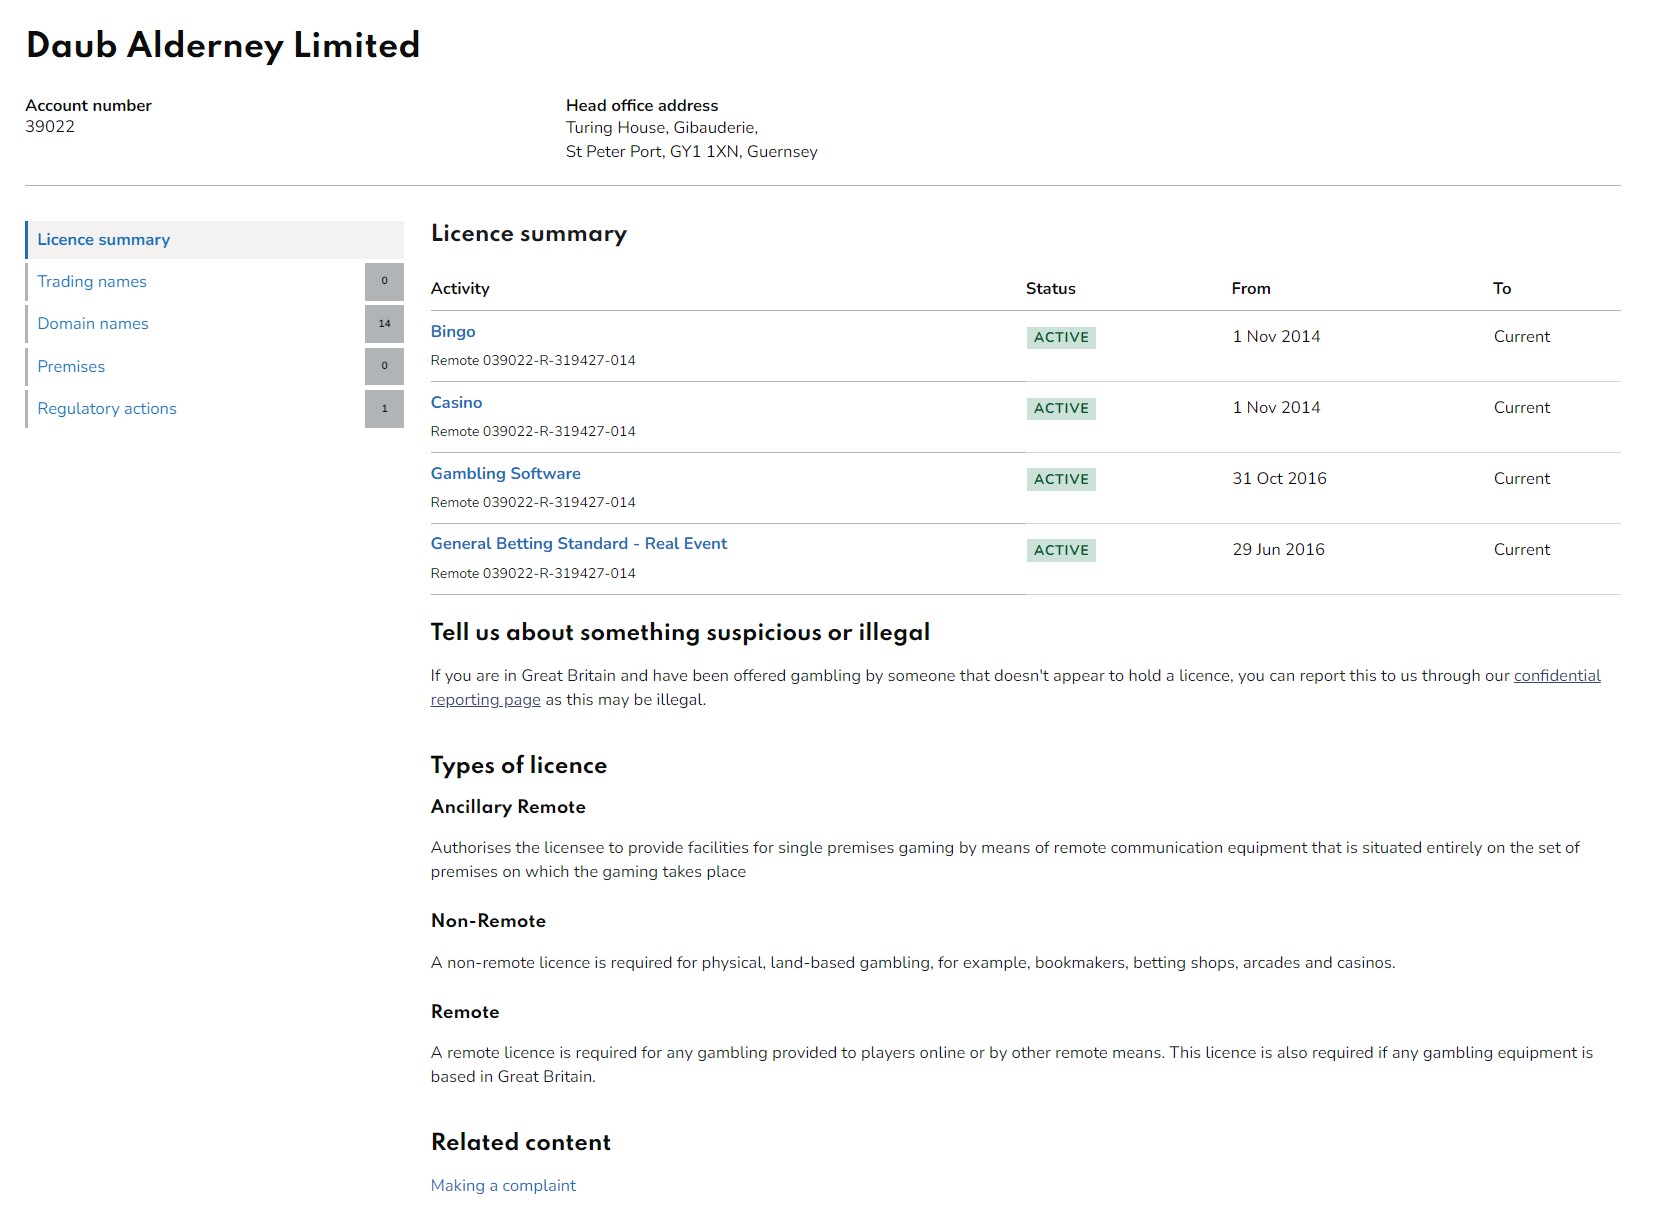Click the Activity column header
Screen dimensions: 1658x1207
460,289
